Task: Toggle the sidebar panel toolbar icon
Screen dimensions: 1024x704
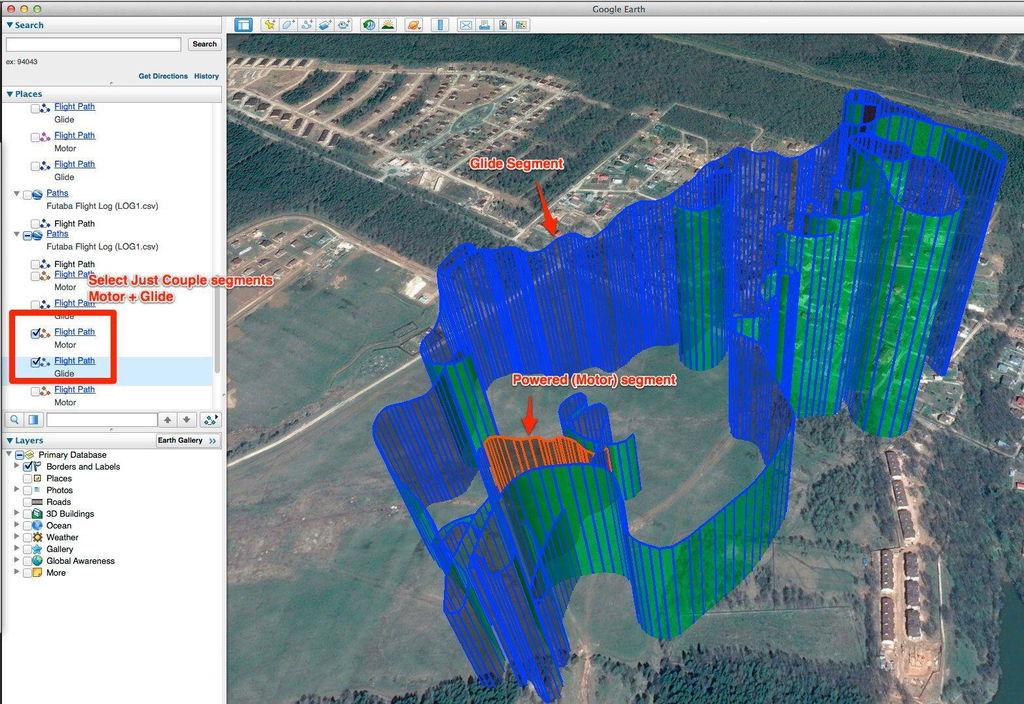Action: 244,25
